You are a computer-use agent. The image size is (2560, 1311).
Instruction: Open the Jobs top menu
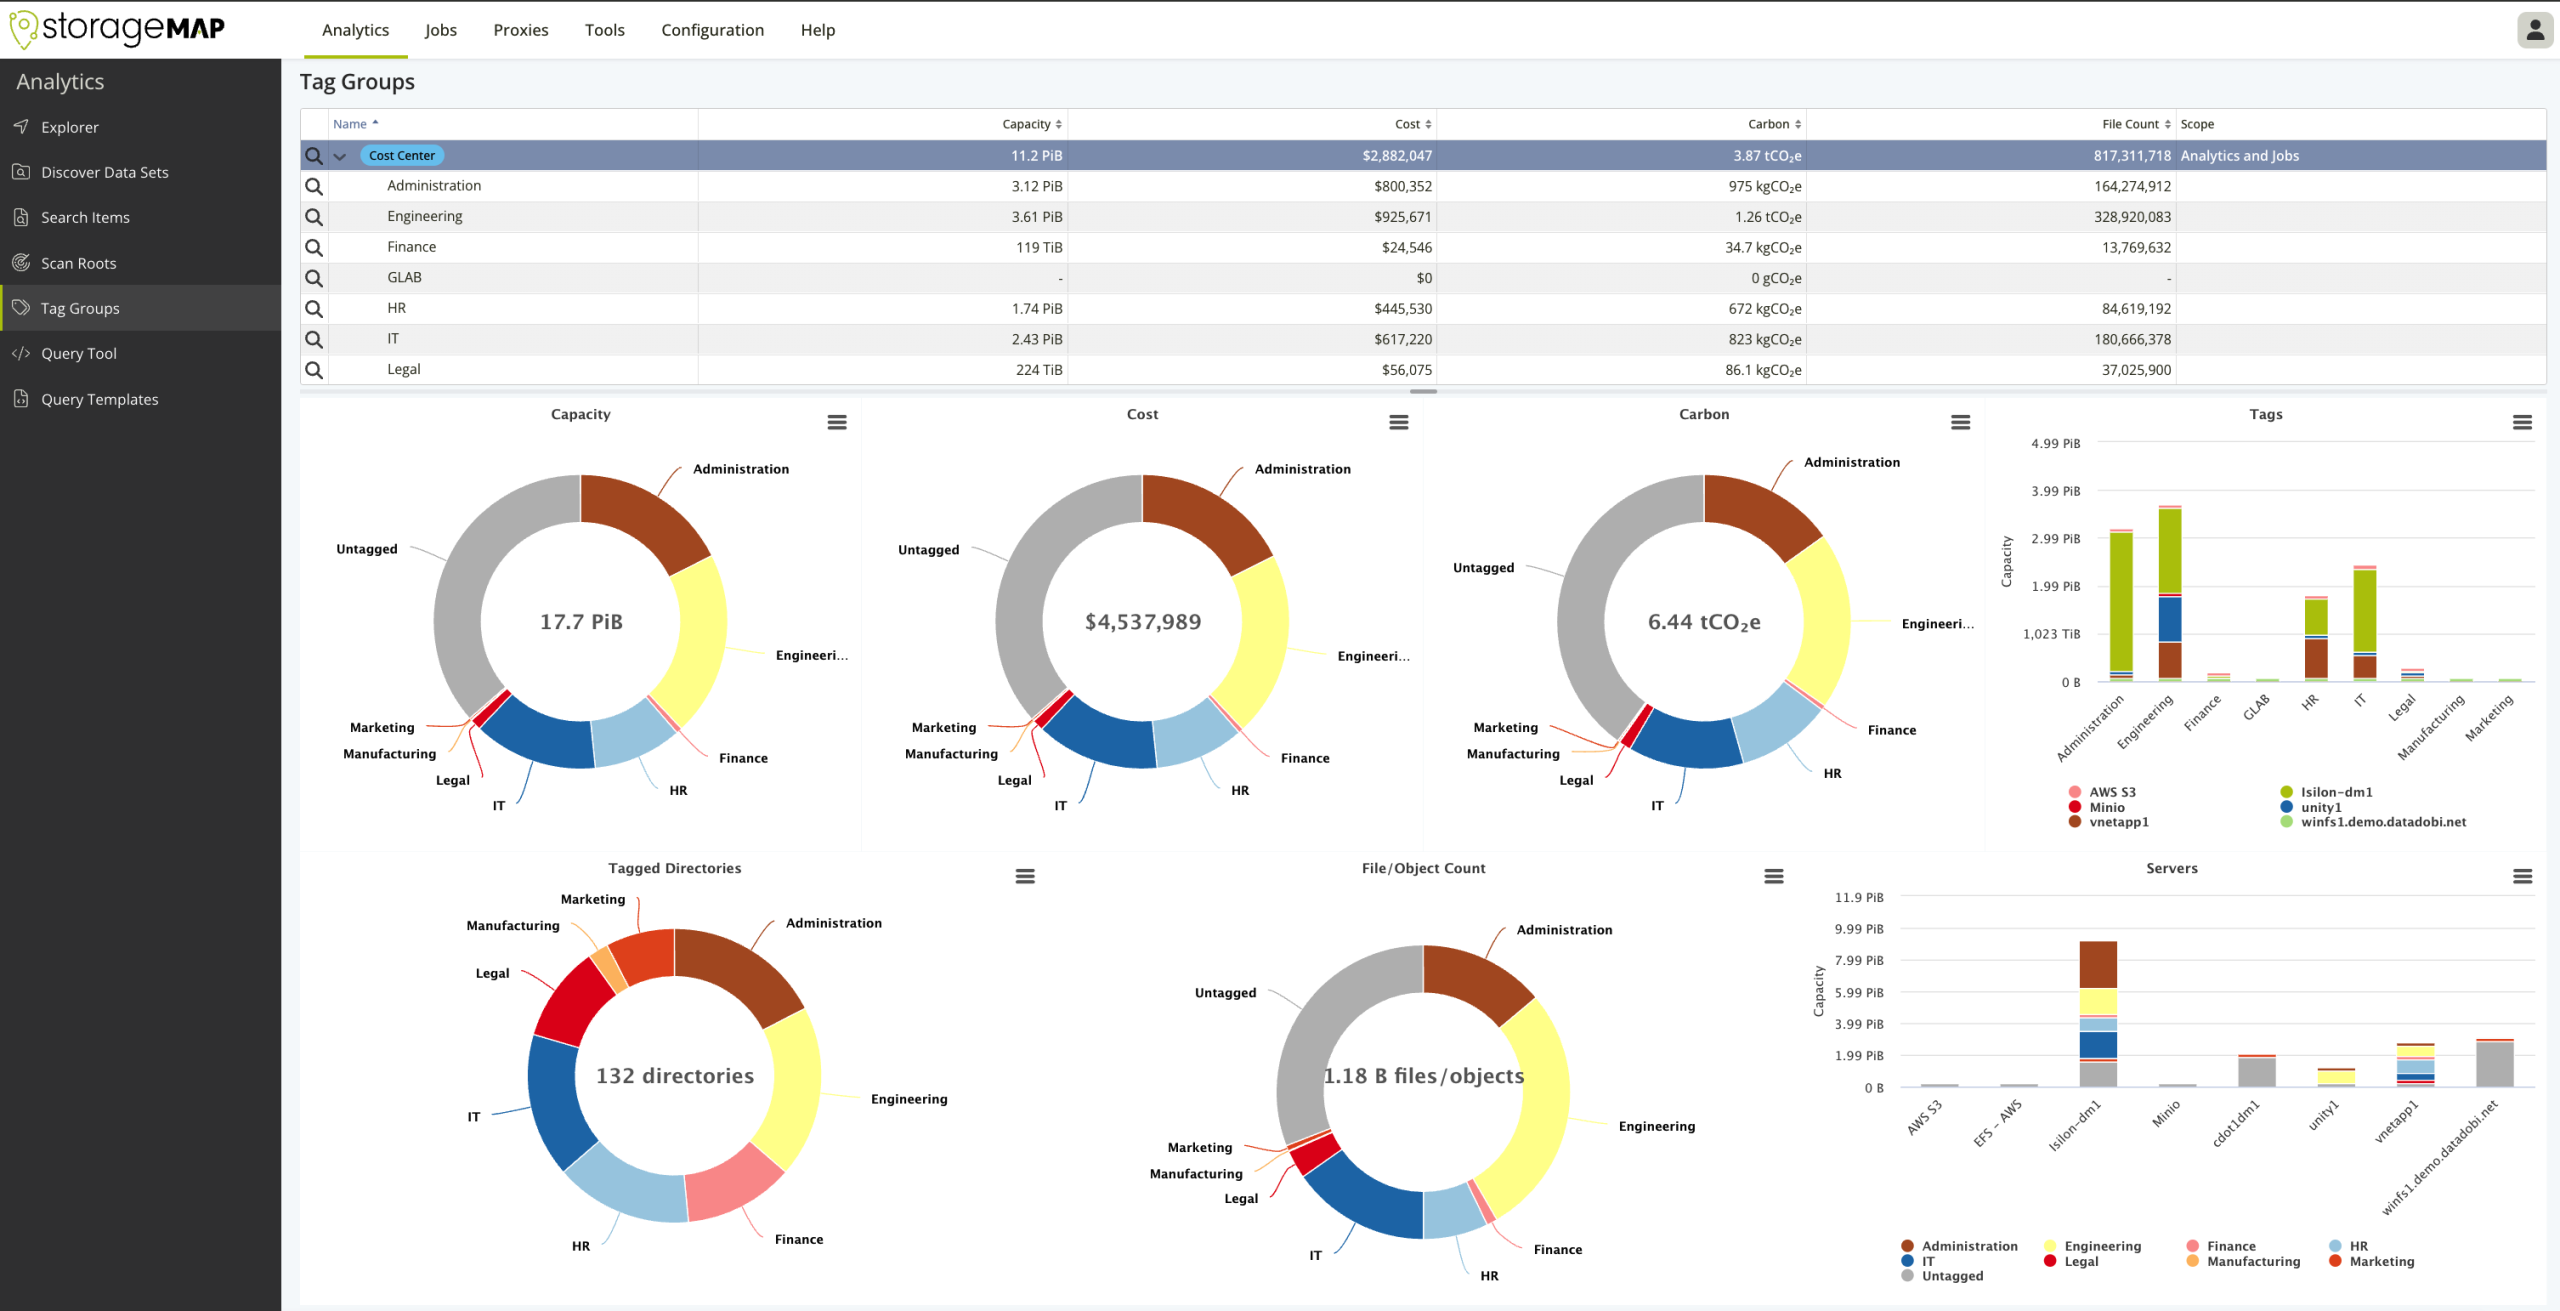coord(440,30)
